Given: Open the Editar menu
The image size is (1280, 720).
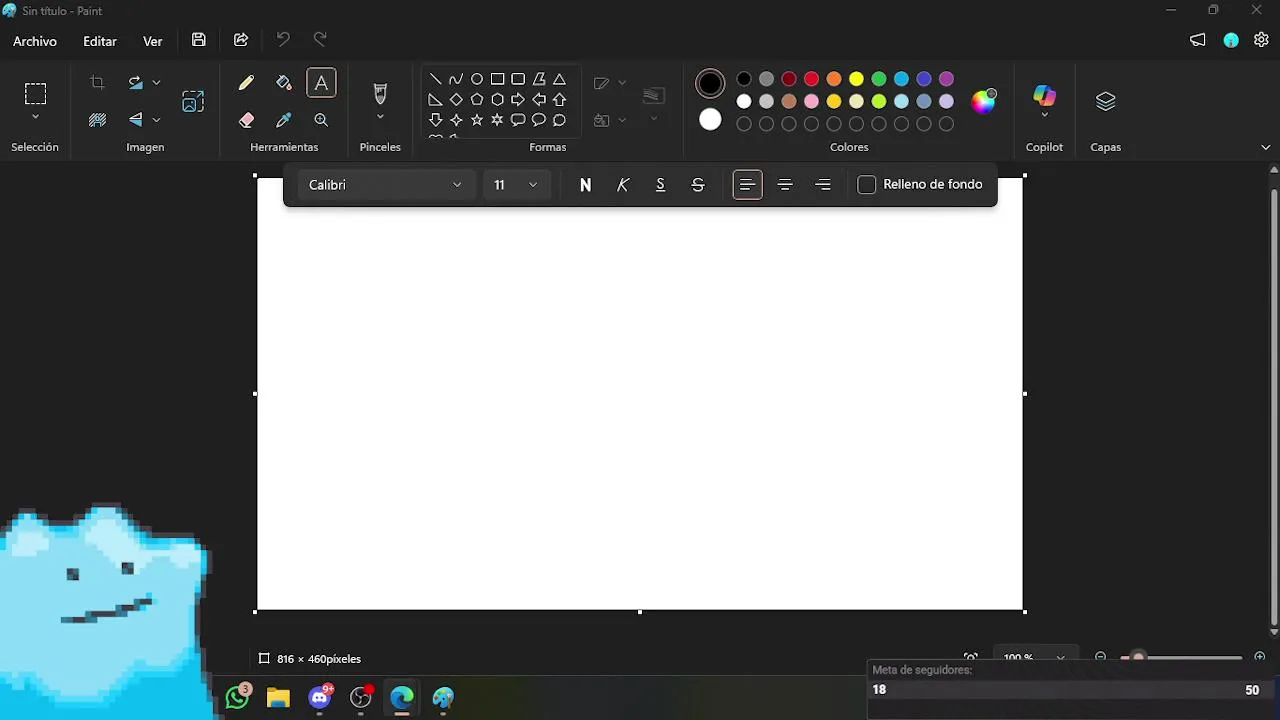Looking at the screenshot, I should [100, 41].
